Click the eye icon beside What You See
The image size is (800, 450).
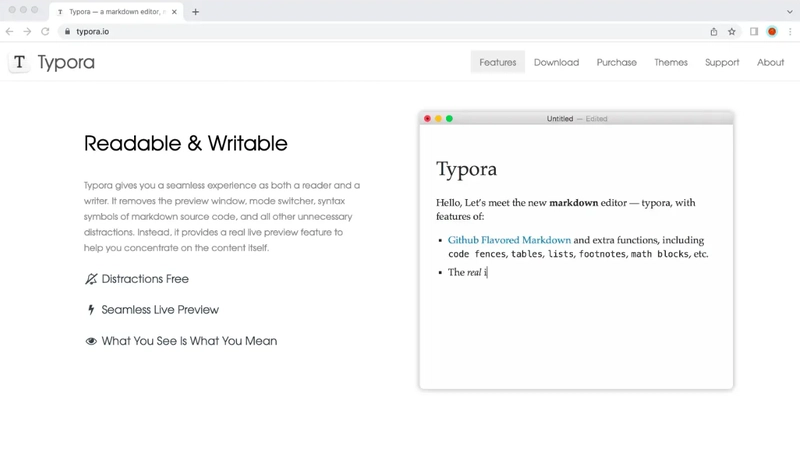[91, 341]
